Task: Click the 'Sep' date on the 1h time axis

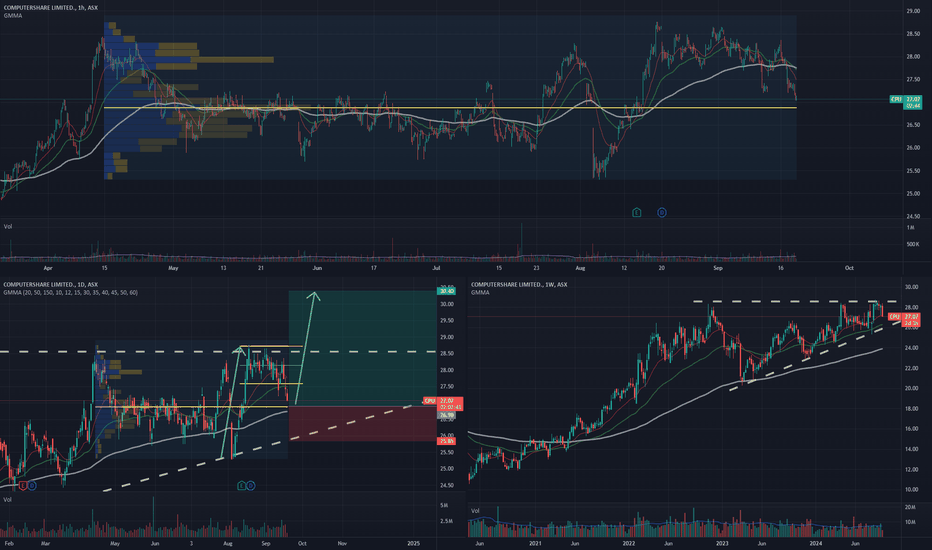Action: click(x=718, y=268)
